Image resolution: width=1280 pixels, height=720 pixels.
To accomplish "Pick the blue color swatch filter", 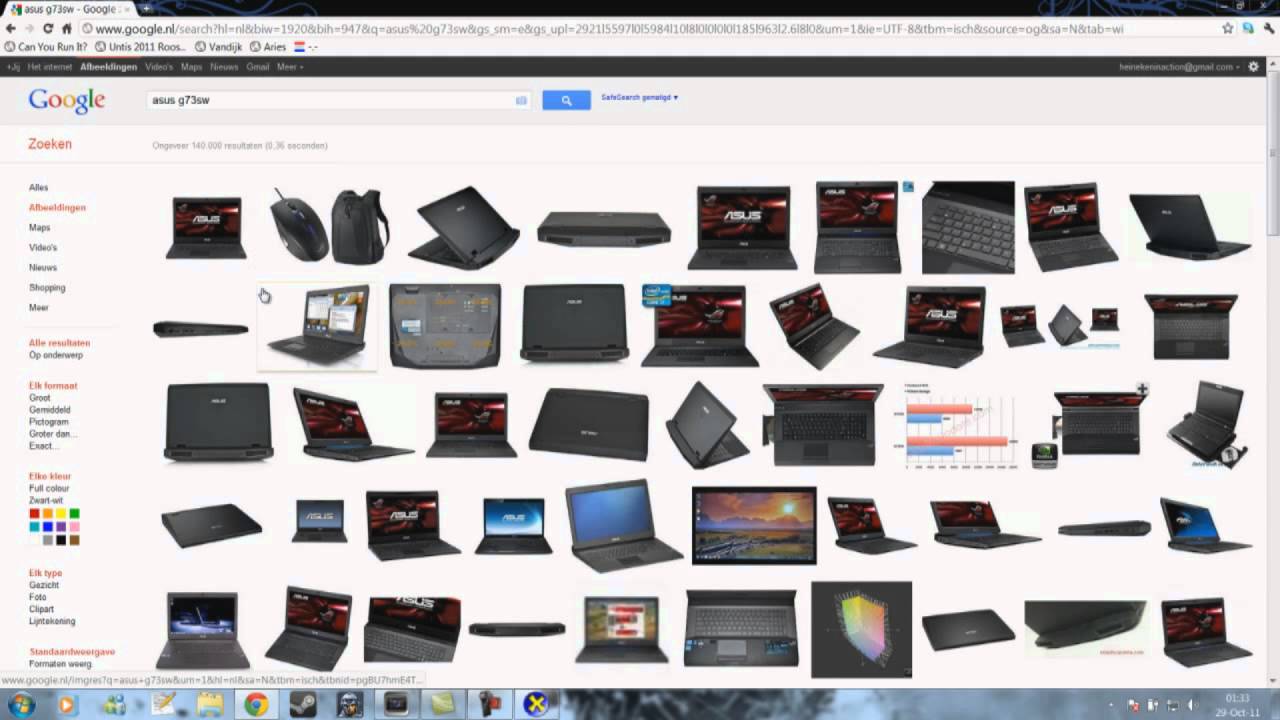I will click(x=47, y=527).
